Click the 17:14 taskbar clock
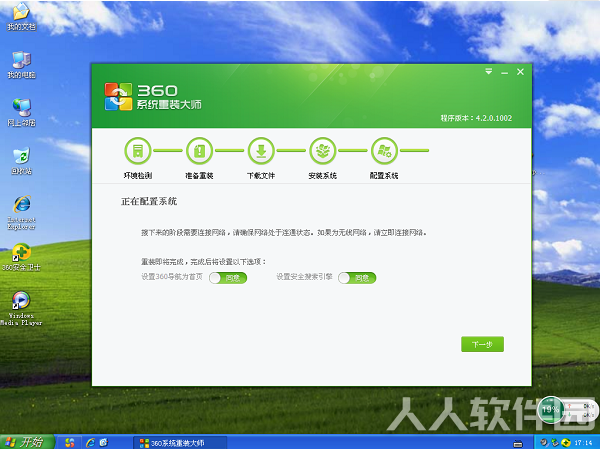Image resolution: width=600 pixels, height=449 pixels. point(583,443)
